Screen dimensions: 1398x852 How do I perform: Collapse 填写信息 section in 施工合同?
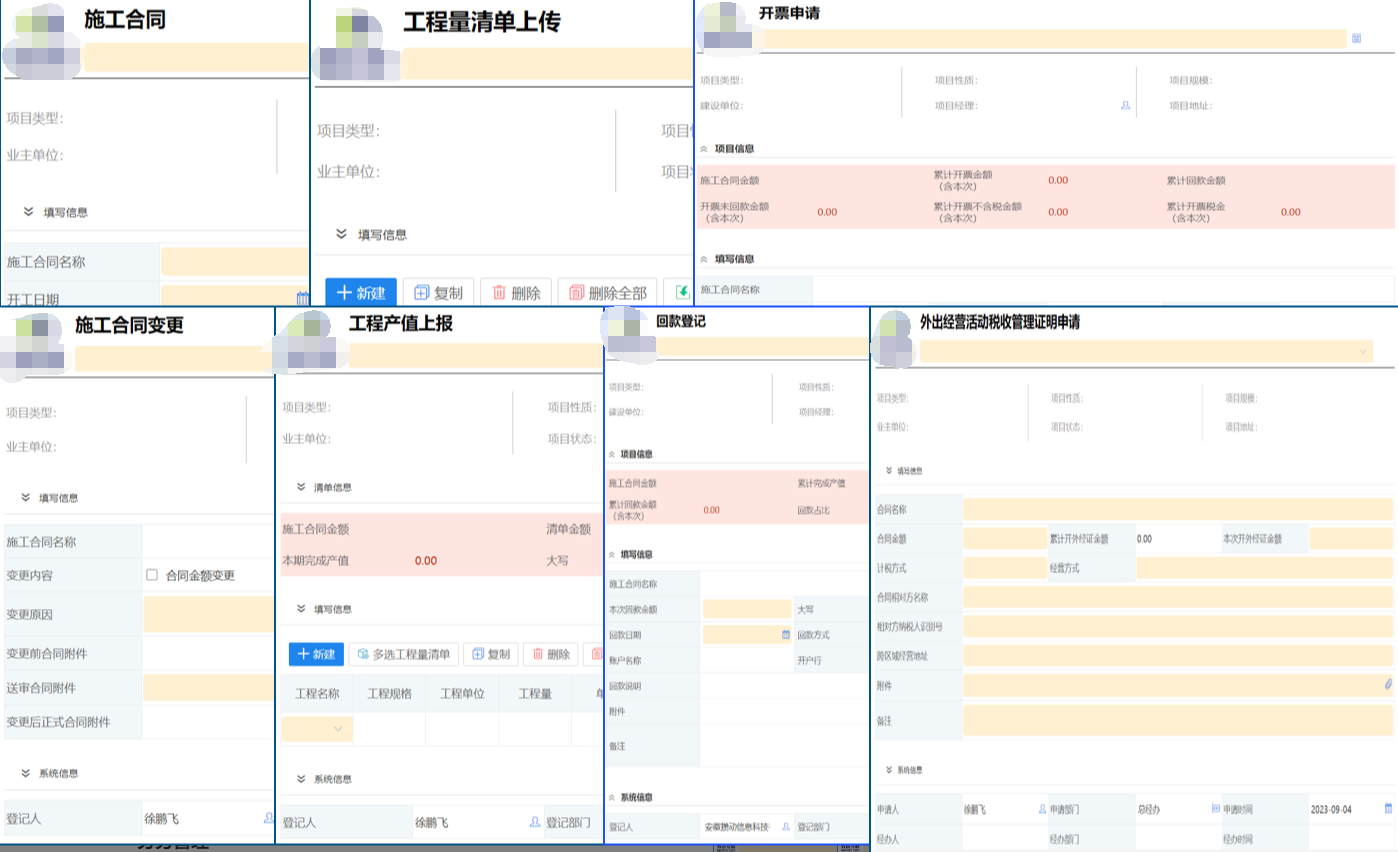point(29,212)
